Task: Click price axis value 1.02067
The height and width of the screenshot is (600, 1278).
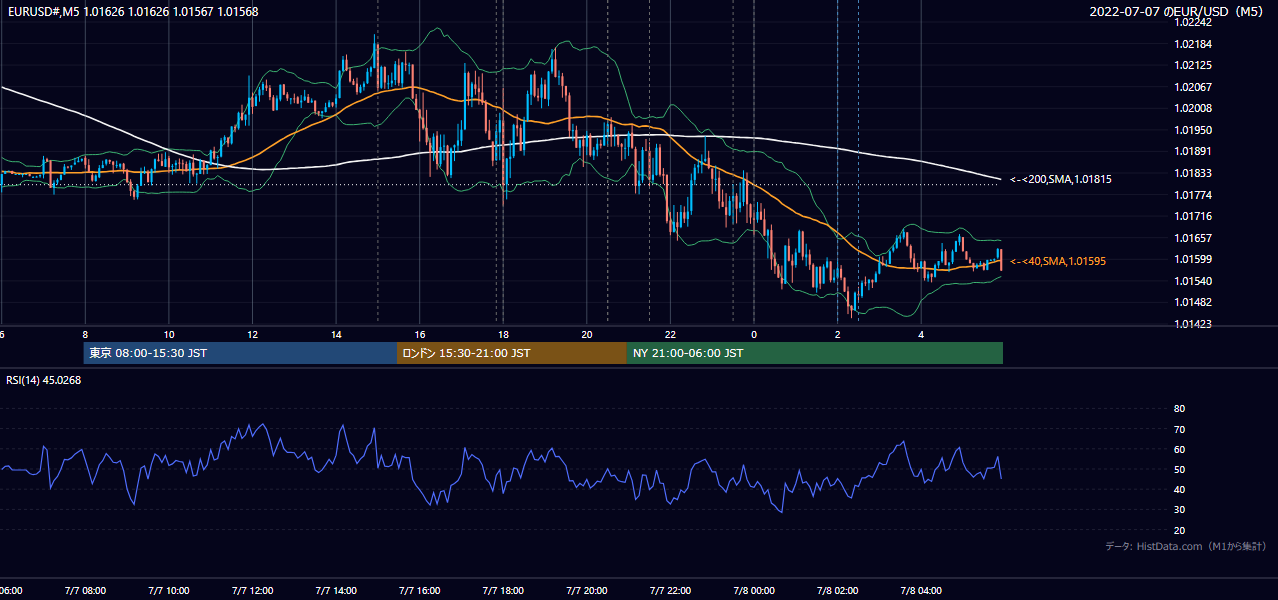Action: click(x=1194, y=87)
